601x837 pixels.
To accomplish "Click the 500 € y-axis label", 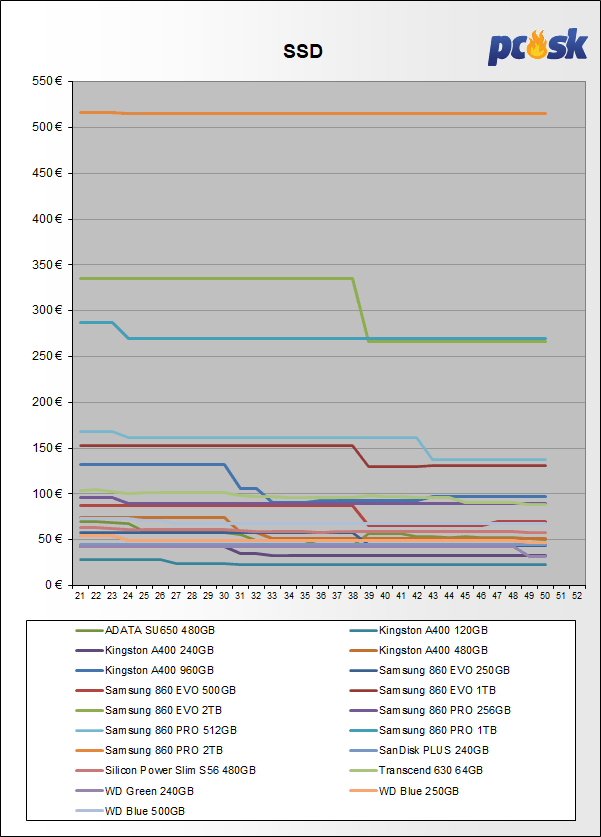I will 47,127.
